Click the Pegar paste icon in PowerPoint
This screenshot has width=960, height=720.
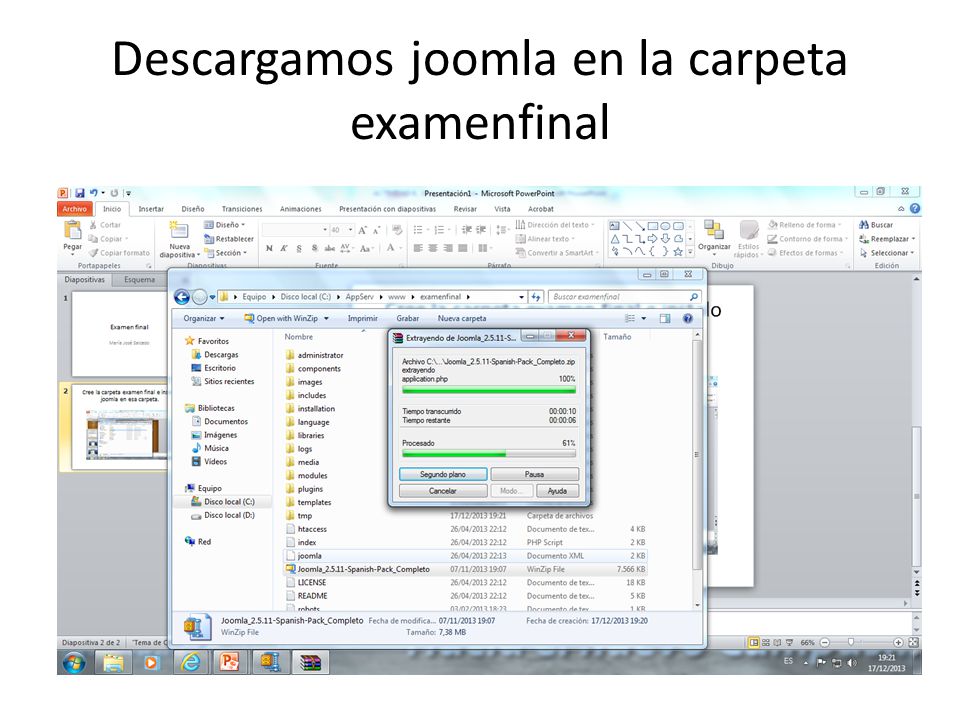(72, 230)
